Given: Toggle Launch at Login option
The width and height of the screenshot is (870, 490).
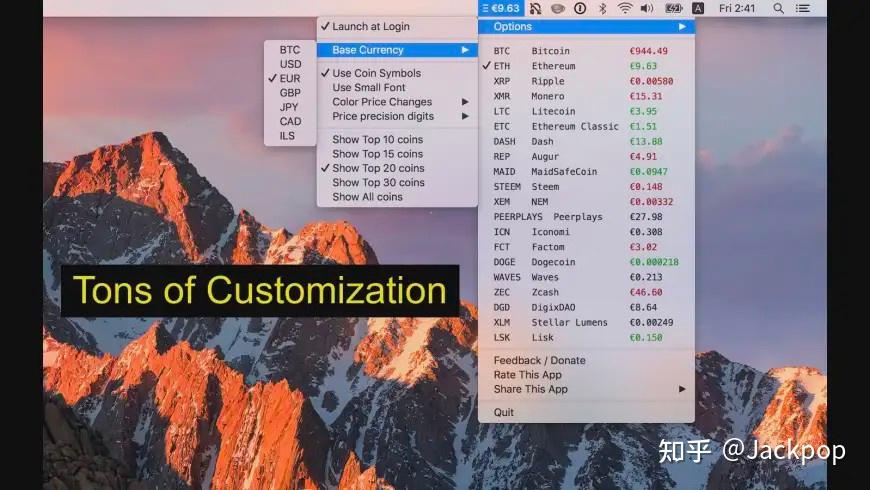Looking at the screenshot, I should coord(397,26).
